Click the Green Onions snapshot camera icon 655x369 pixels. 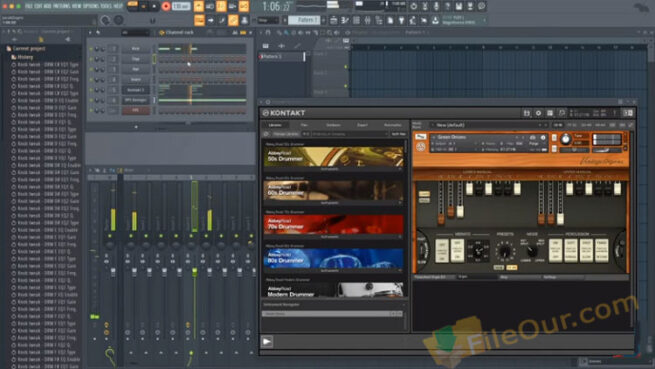533,137
